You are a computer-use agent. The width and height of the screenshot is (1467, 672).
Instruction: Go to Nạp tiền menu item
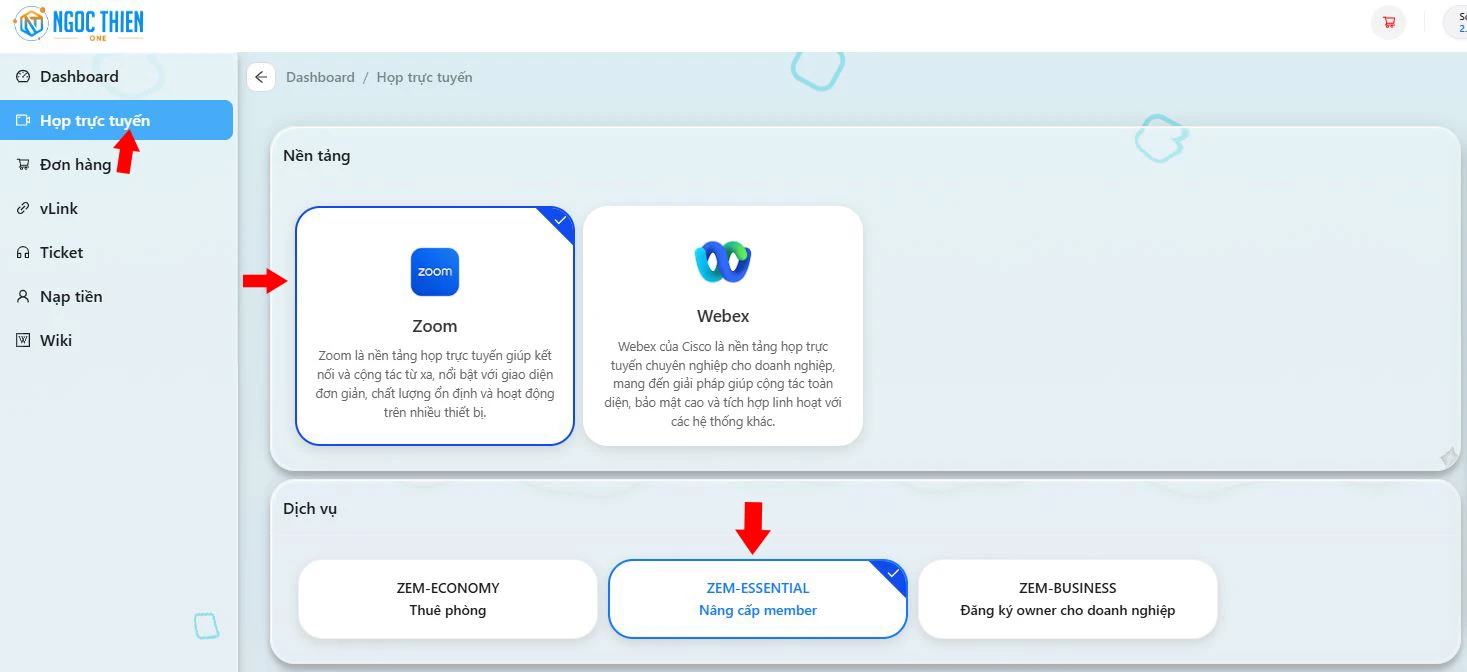click(x=71, y=297)
